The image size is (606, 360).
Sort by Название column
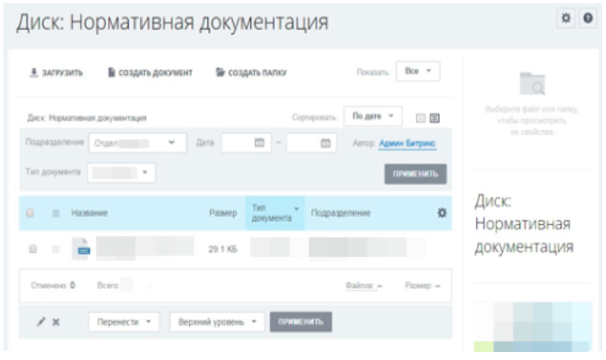pos(89,213)
